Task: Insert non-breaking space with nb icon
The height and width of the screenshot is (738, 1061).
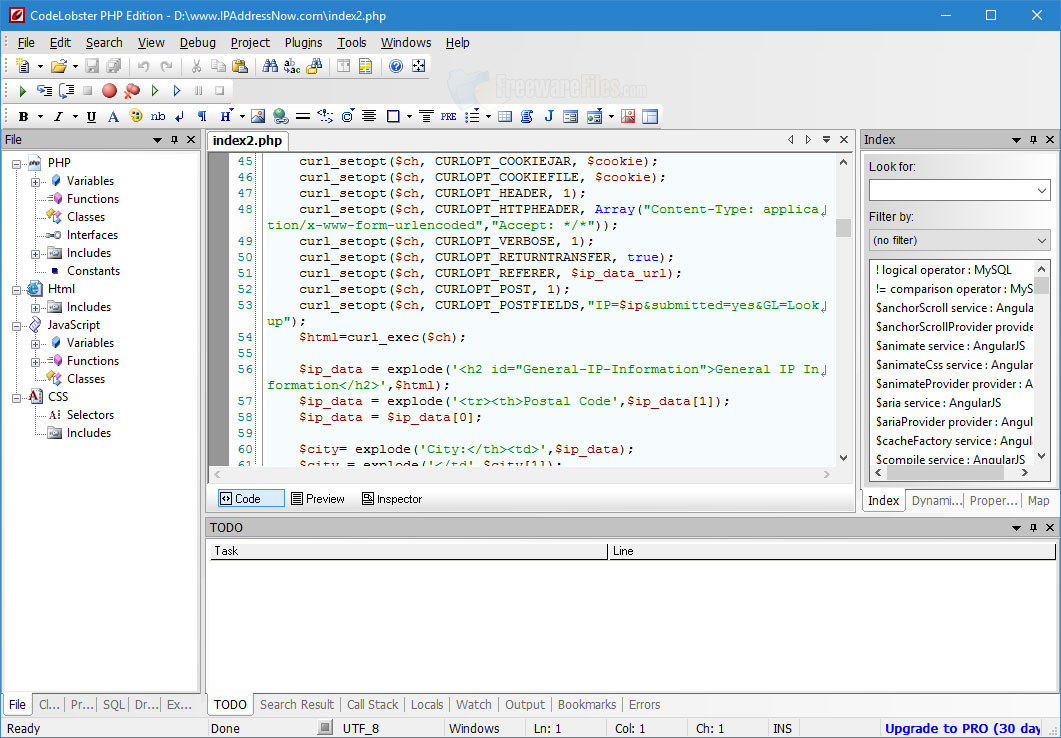Action: click(x=158, y=116)
